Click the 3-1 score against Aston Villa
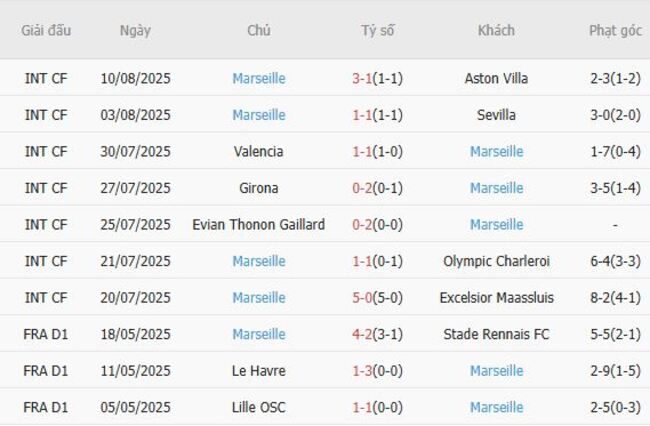 362,78
